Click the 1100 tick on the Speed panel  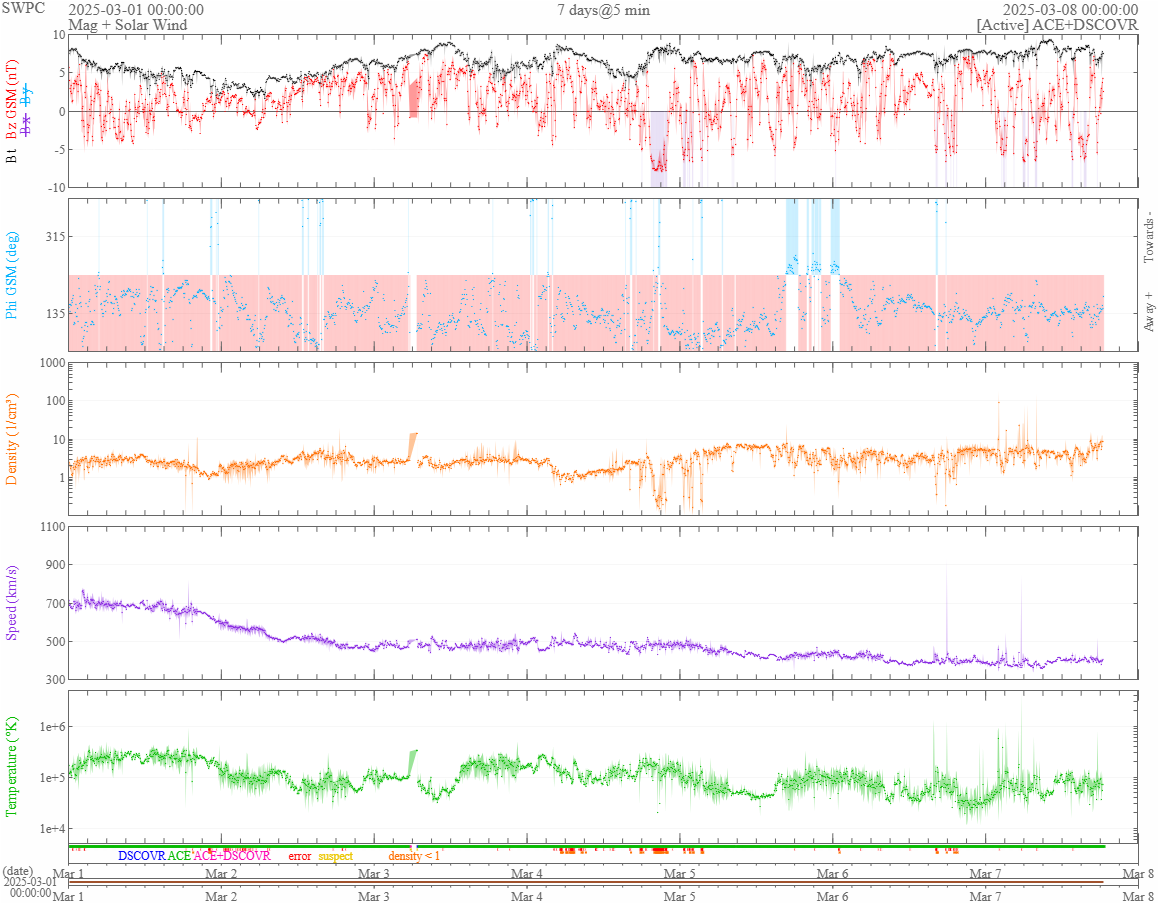pos(52,526)
